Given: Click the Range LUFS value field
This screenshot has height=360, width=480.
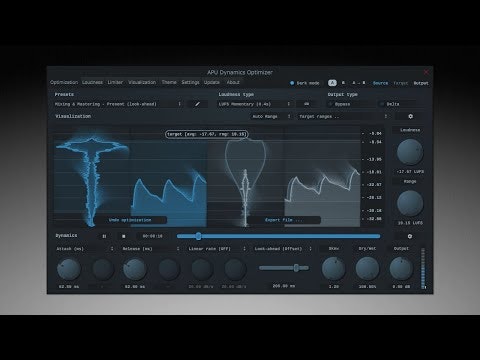Looking at the screenshot, I should tap(410, 223).
